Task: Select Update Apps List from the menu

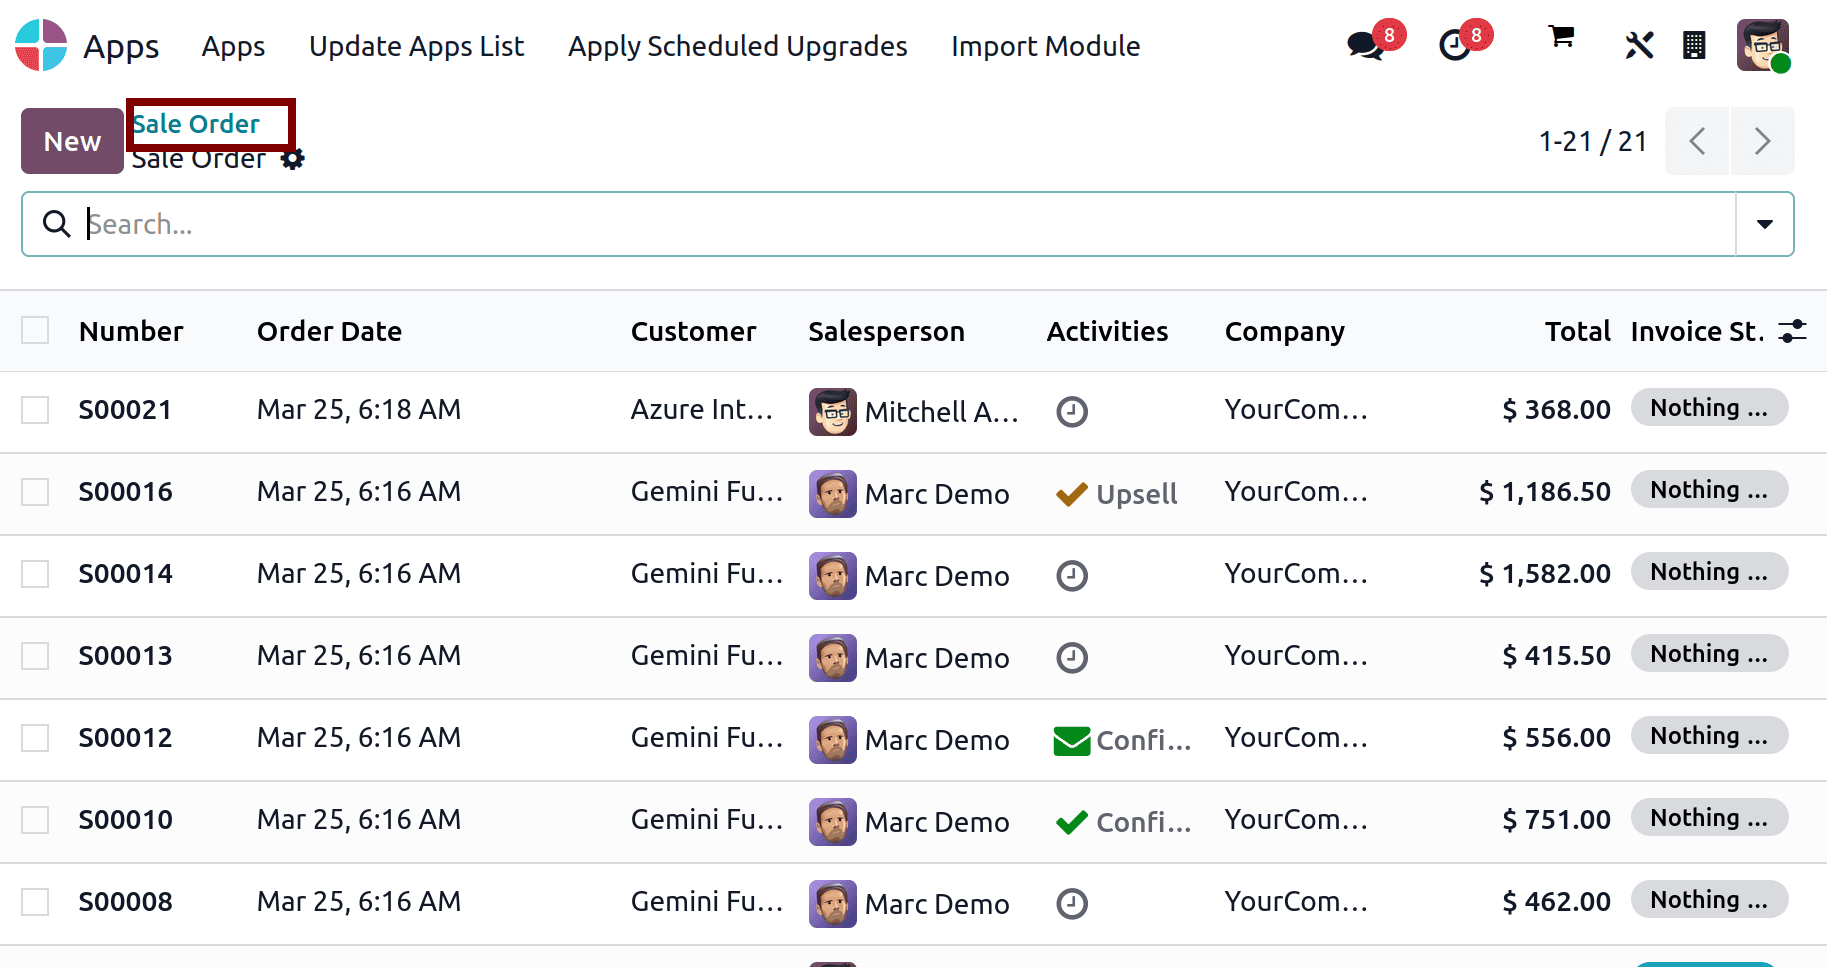Action: [416, 46]
